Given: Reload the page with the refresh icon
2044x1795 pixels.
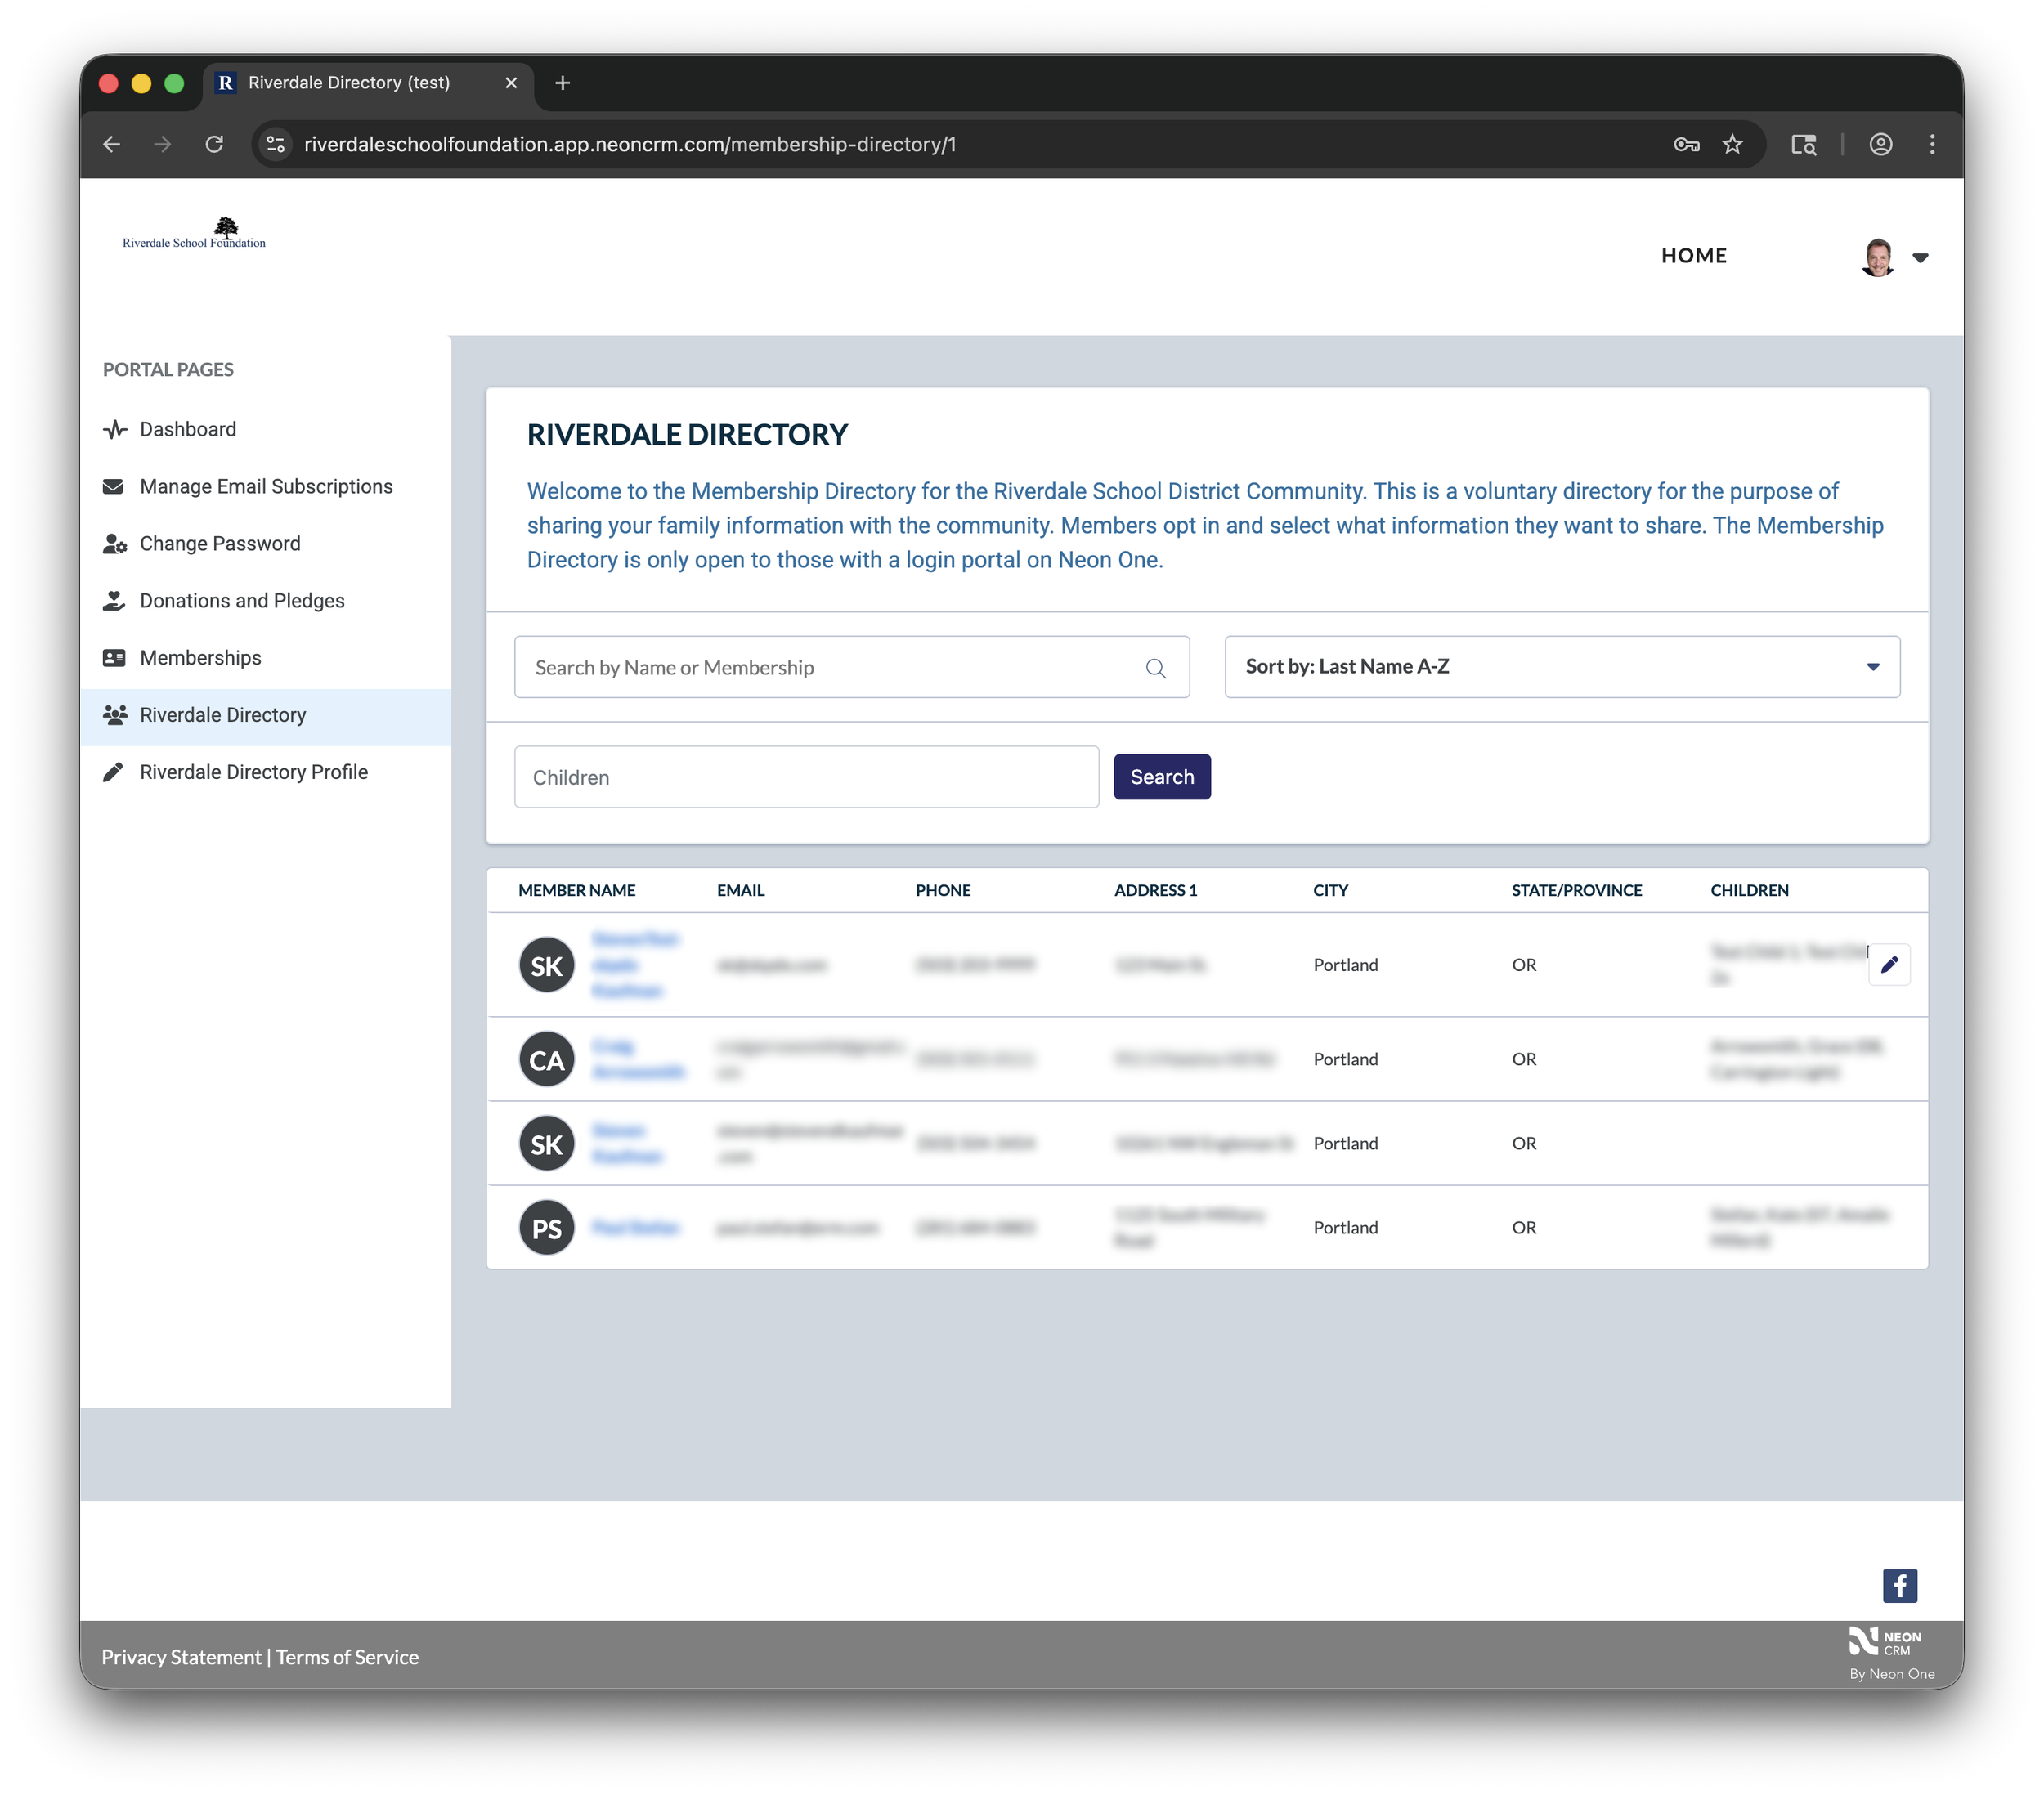Looking at the screenshot, I should [214, 144].
